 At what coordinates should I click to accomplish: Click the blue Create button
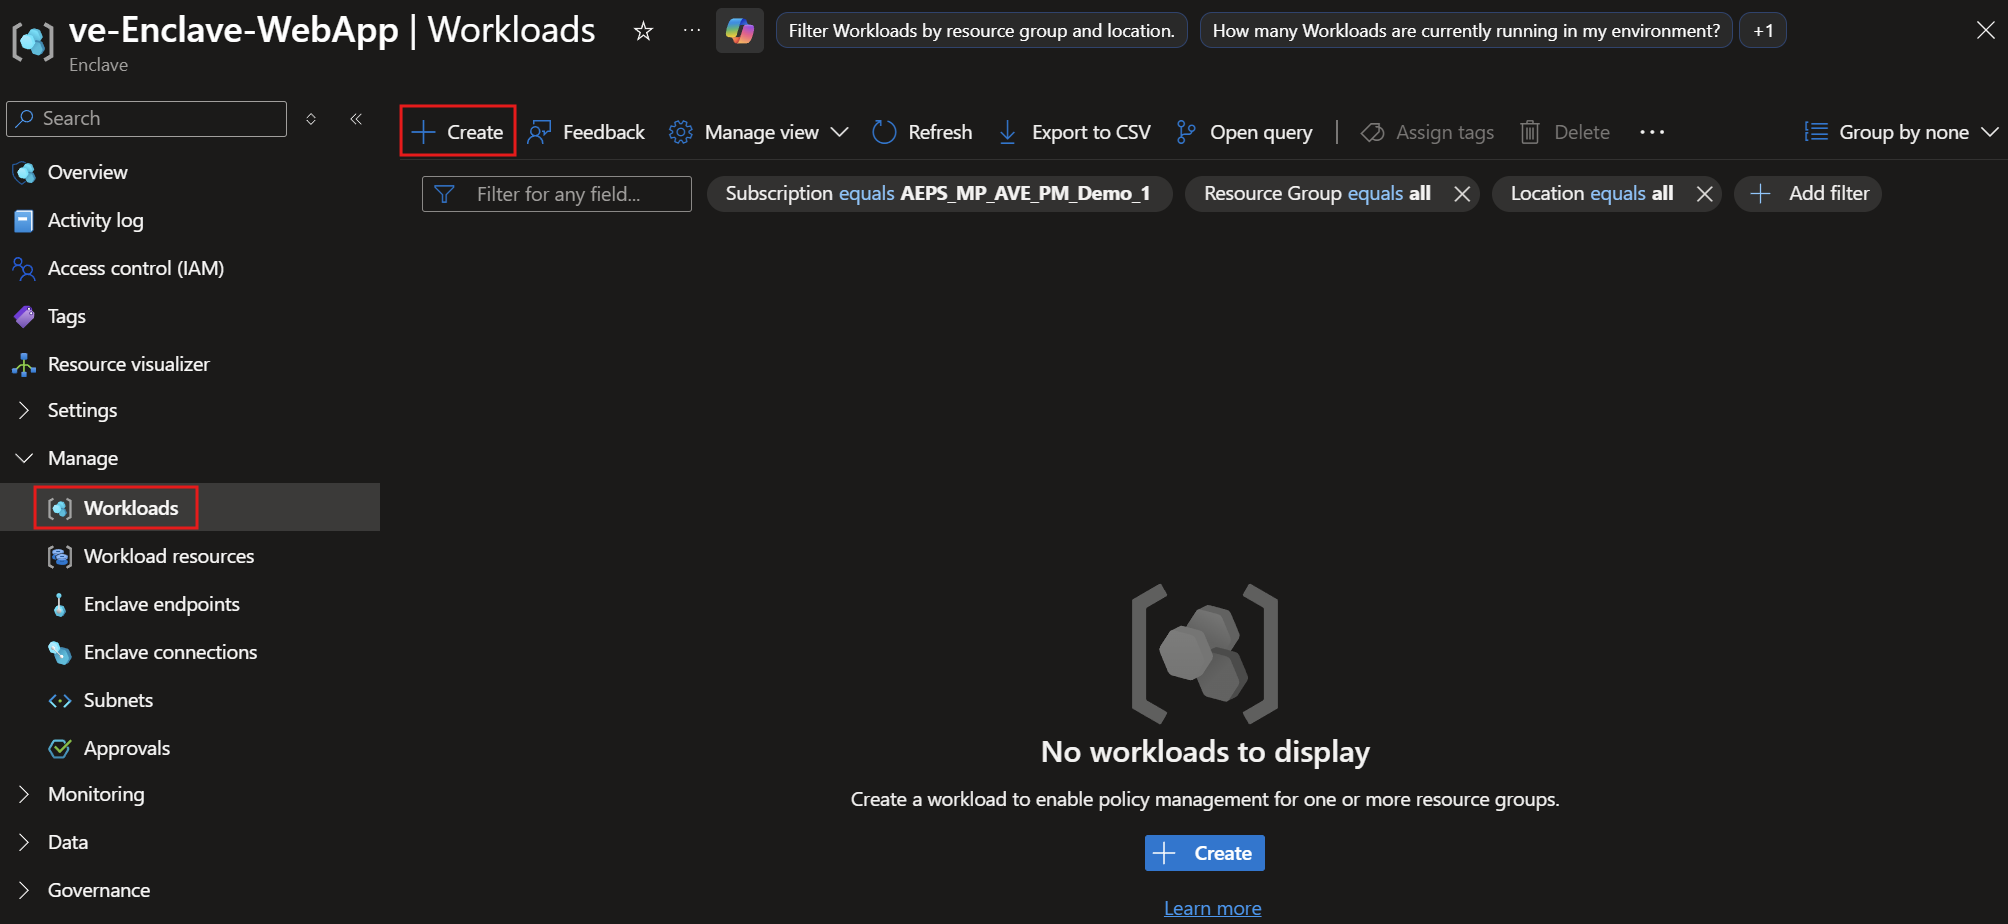[x=1205, y=853]
